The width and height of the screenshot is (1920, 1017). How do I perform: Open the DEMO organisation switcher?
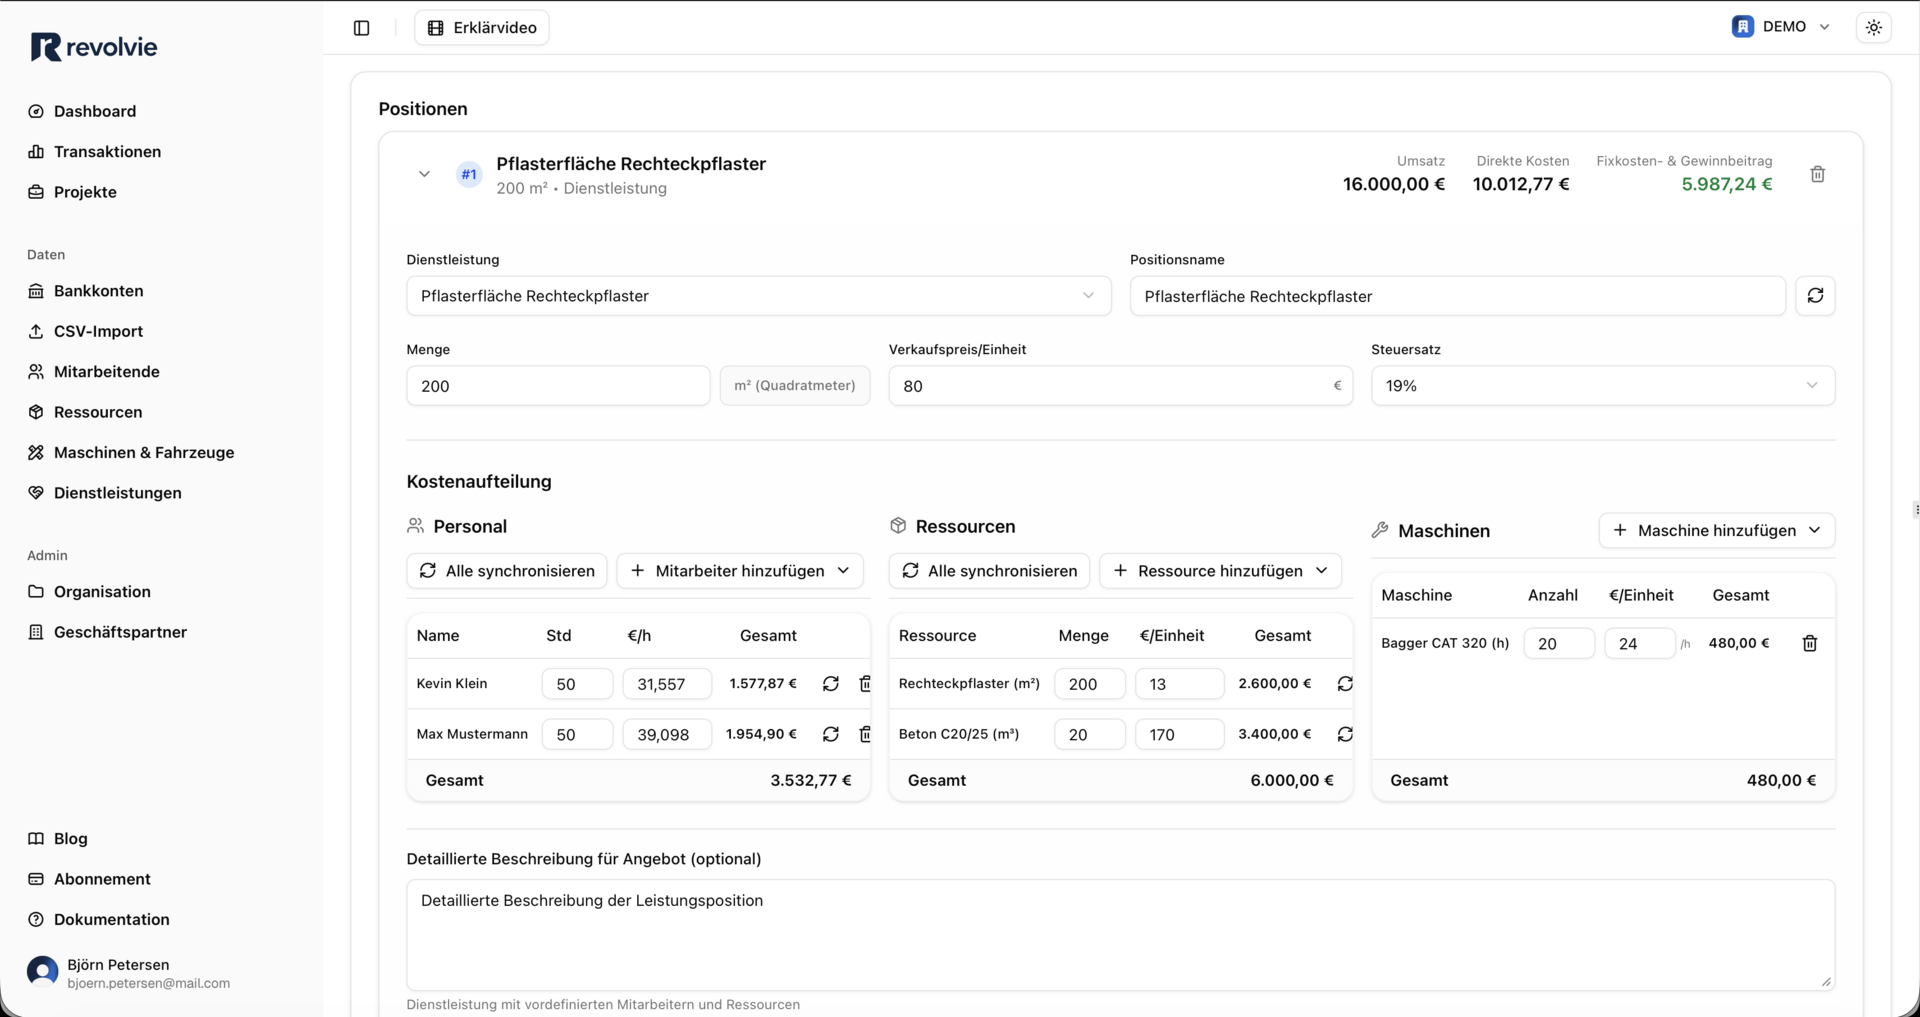(1781, 27)
